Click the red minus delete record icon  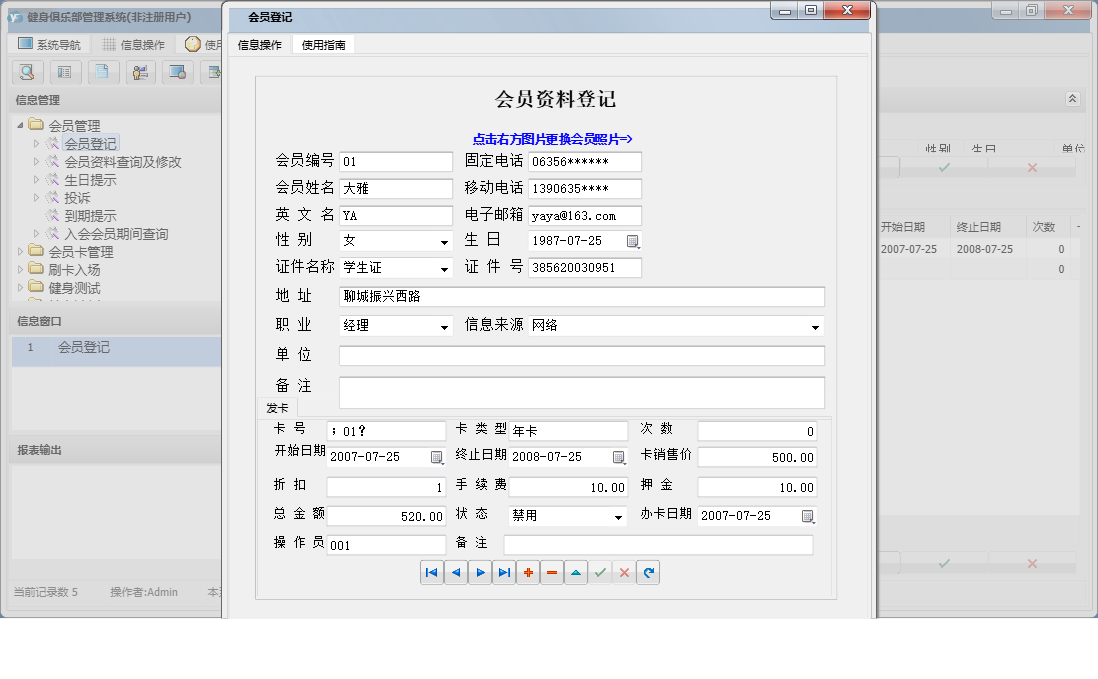[552, 572]
